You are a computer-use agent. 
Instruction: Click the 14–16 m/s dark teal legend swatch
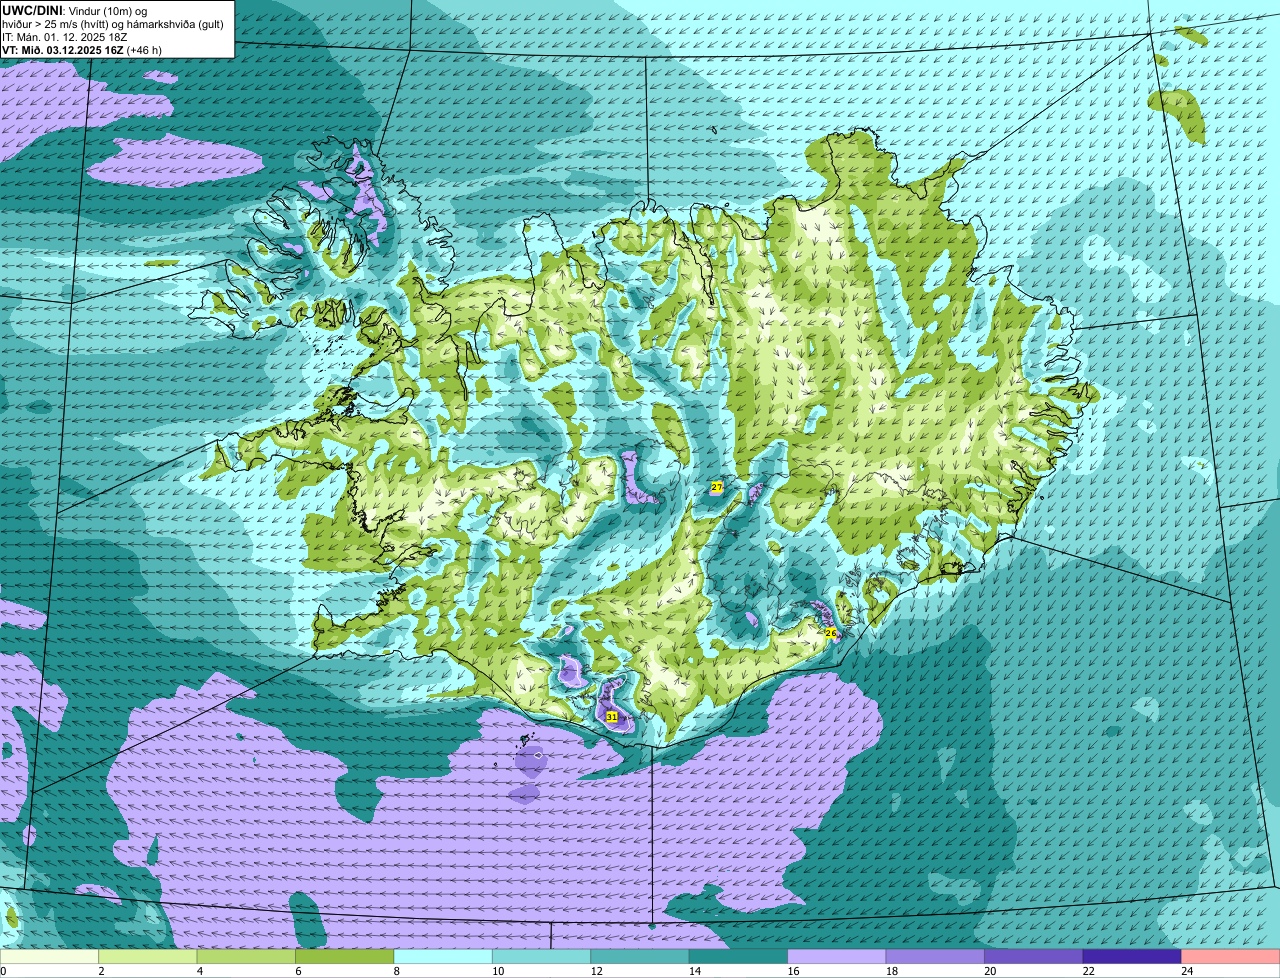tap(739, 957)
